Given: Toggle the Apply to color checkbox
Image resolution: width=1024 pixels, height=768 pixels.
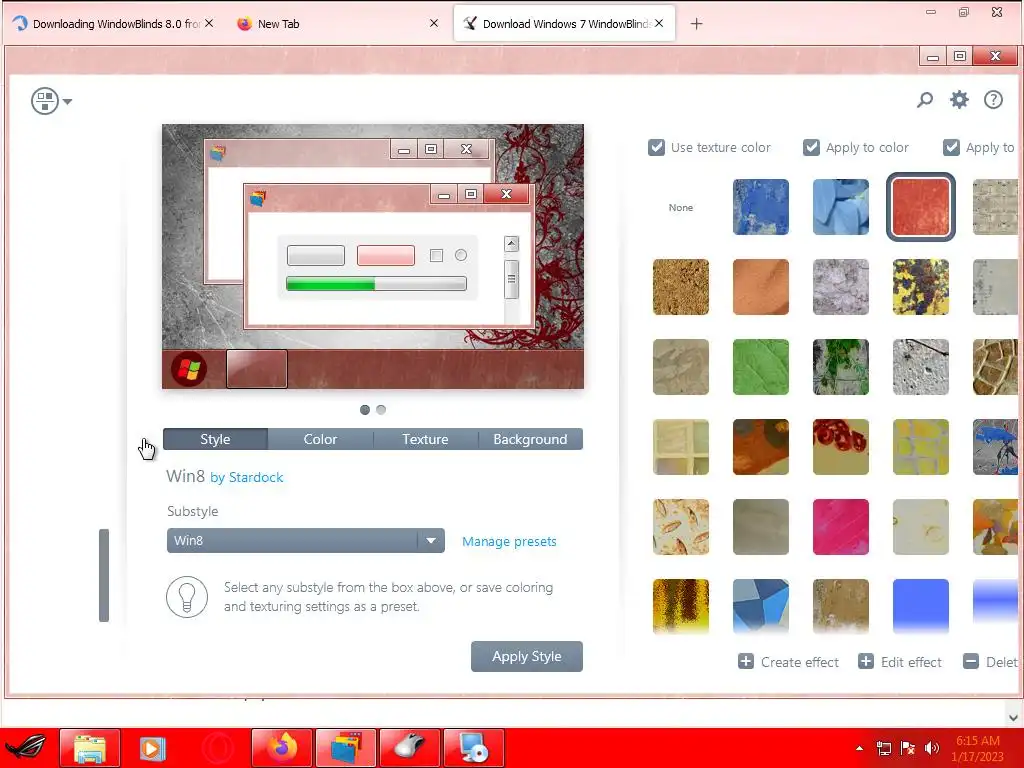Looking at the screenshot, I should point(811,148).
